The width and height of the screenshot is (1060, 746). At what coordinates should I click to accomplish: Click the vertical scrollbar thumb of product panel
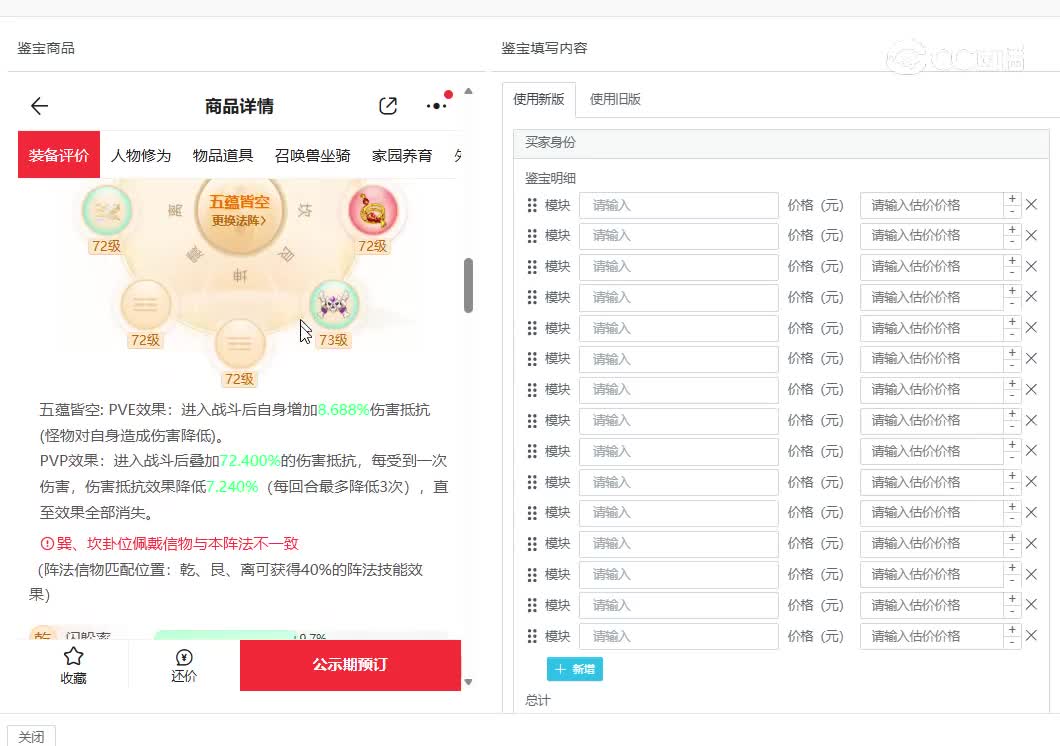click(468, 285)
